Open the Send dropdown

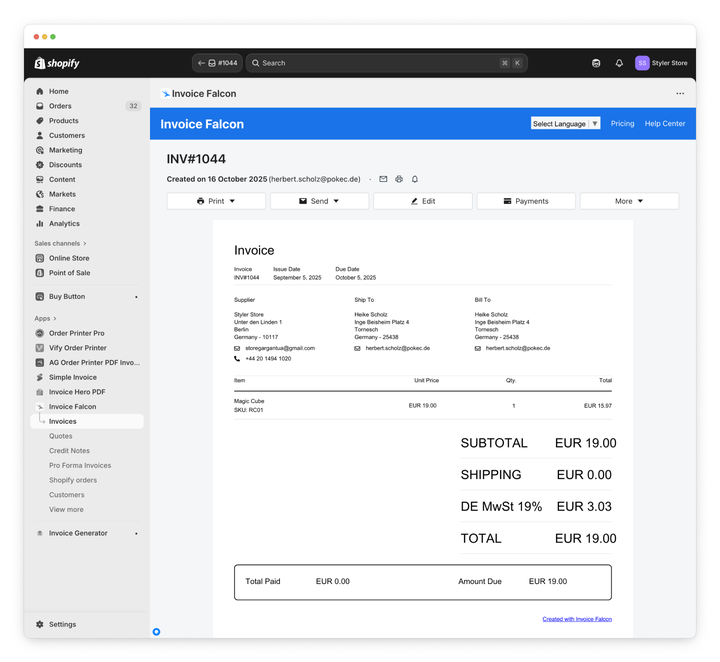[320, 201]
